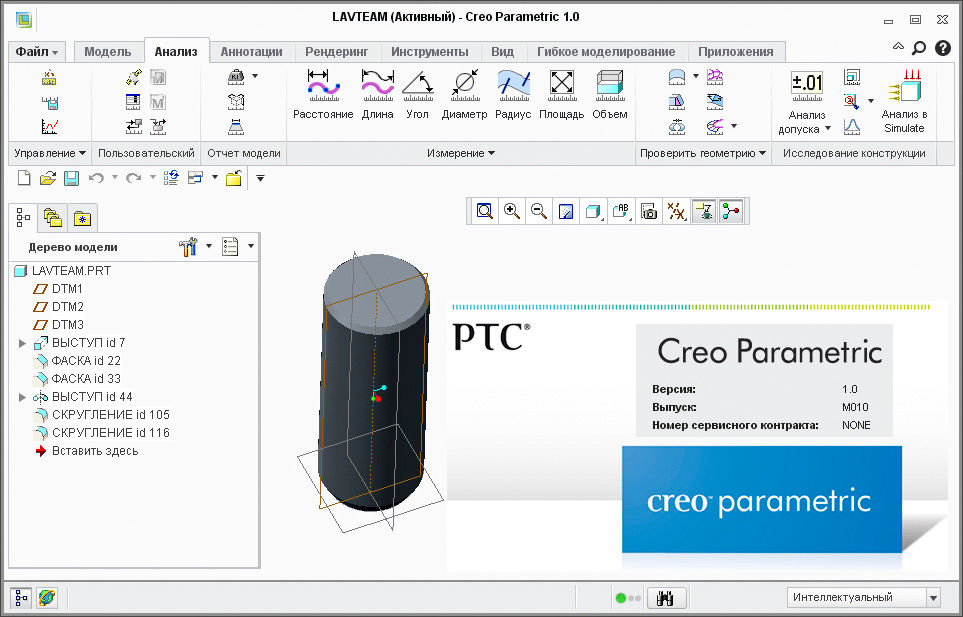The image size is (963, 617).
Task: Click the Repaint icon in view toolbar
Action: click(x=566, y=212)
